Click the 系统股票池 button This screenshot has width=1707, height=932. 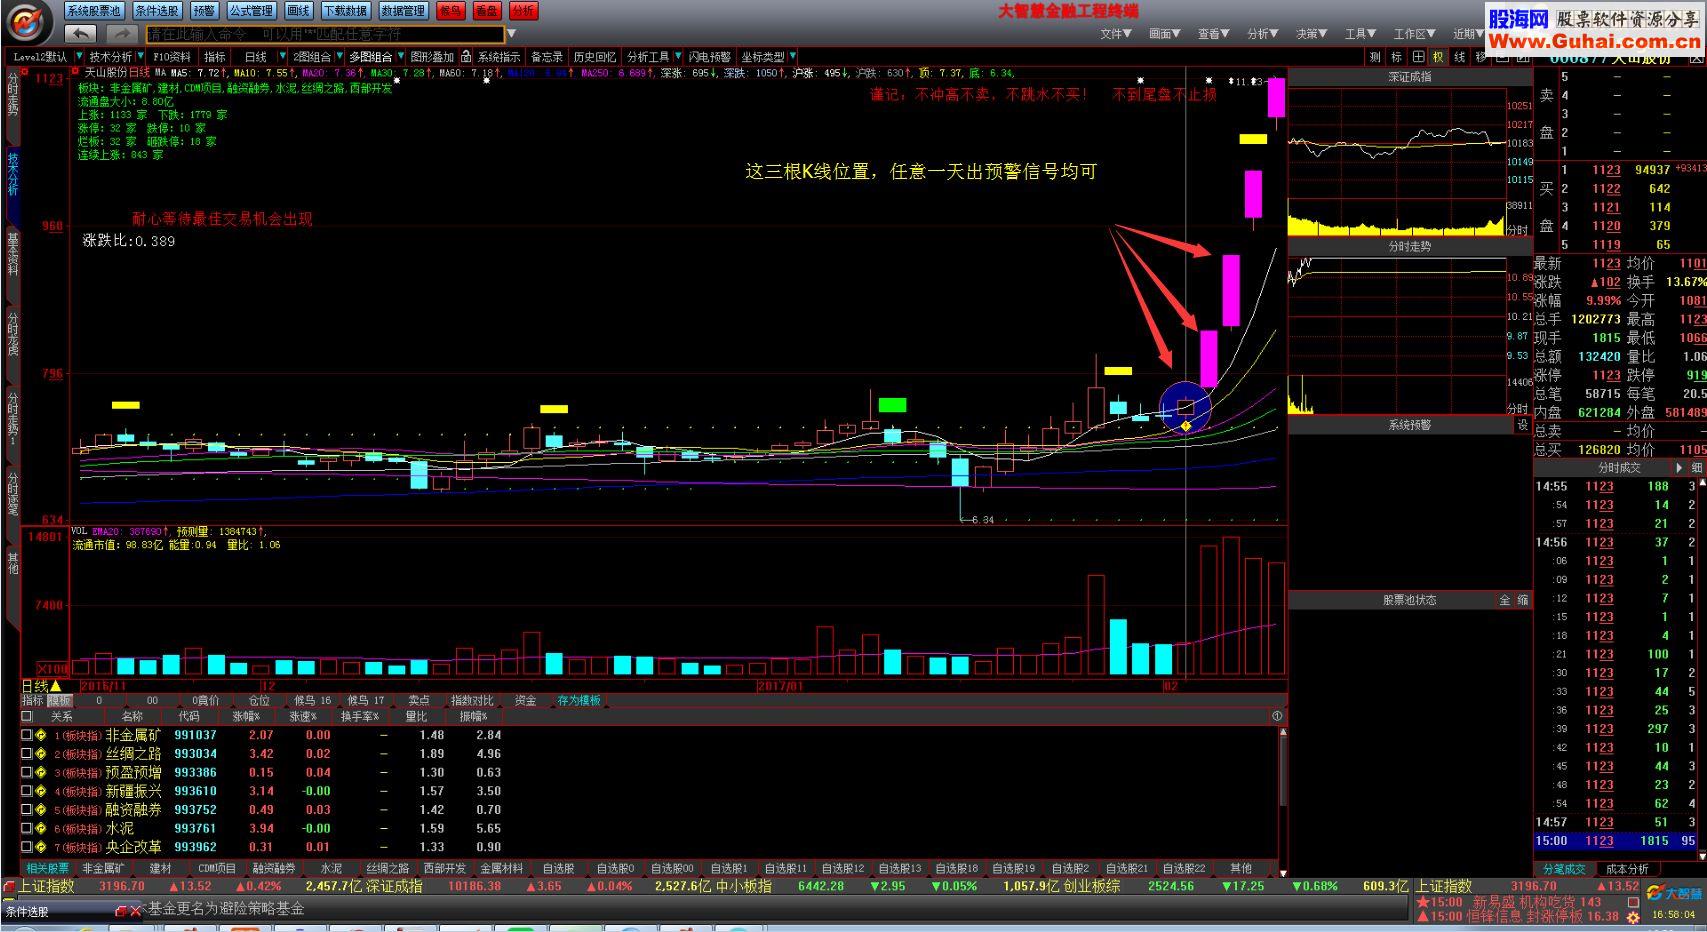(x=94, y=11)
